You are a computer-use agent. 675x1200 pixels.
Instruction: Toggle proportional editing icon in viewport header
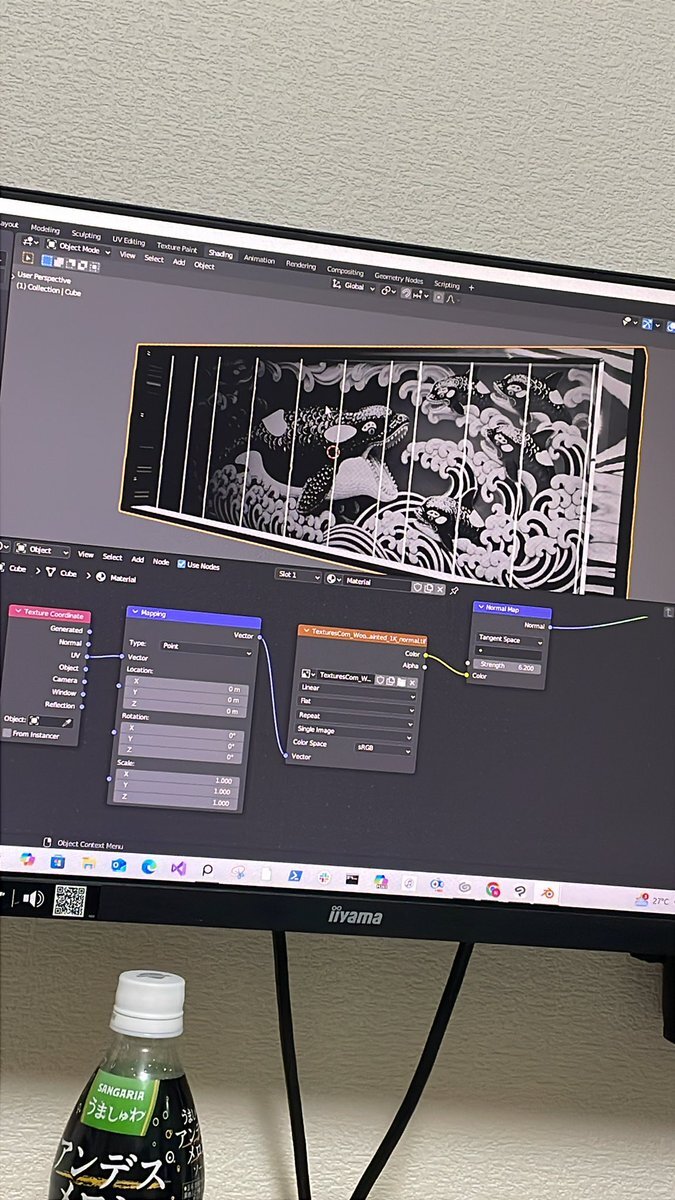[x=437, y=297]
